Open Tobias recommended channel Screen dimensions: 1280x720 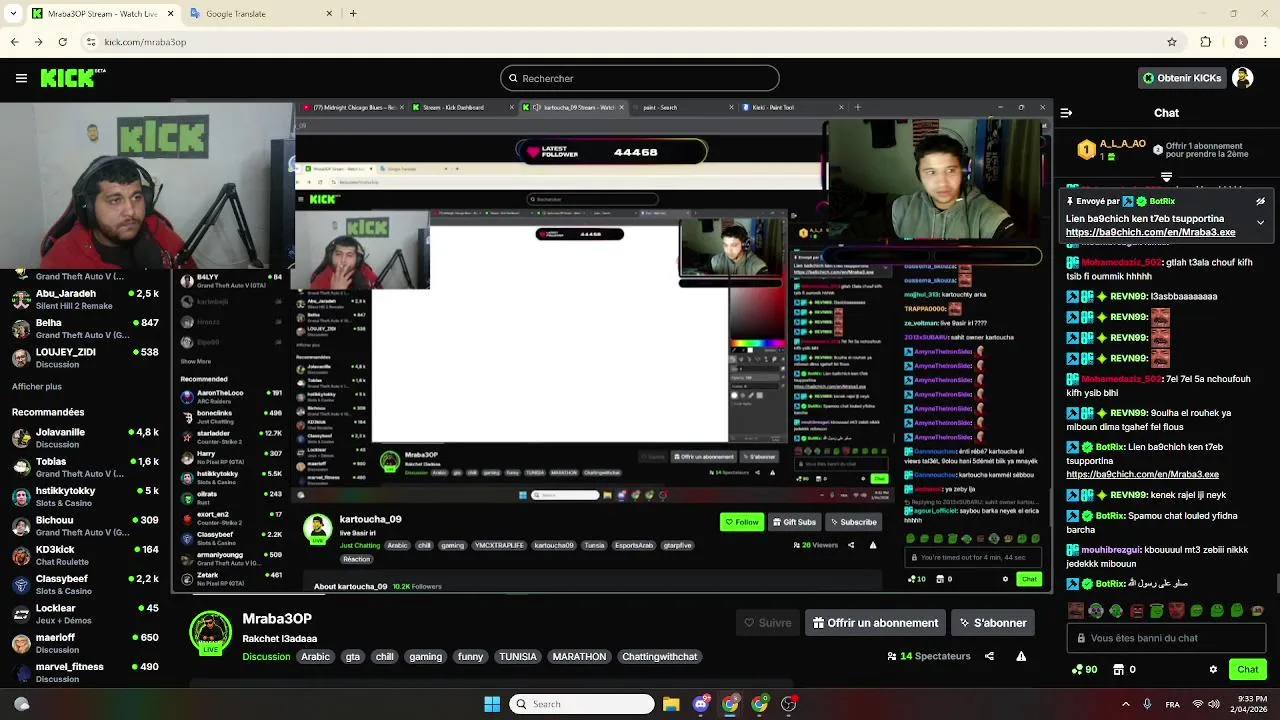84,467
